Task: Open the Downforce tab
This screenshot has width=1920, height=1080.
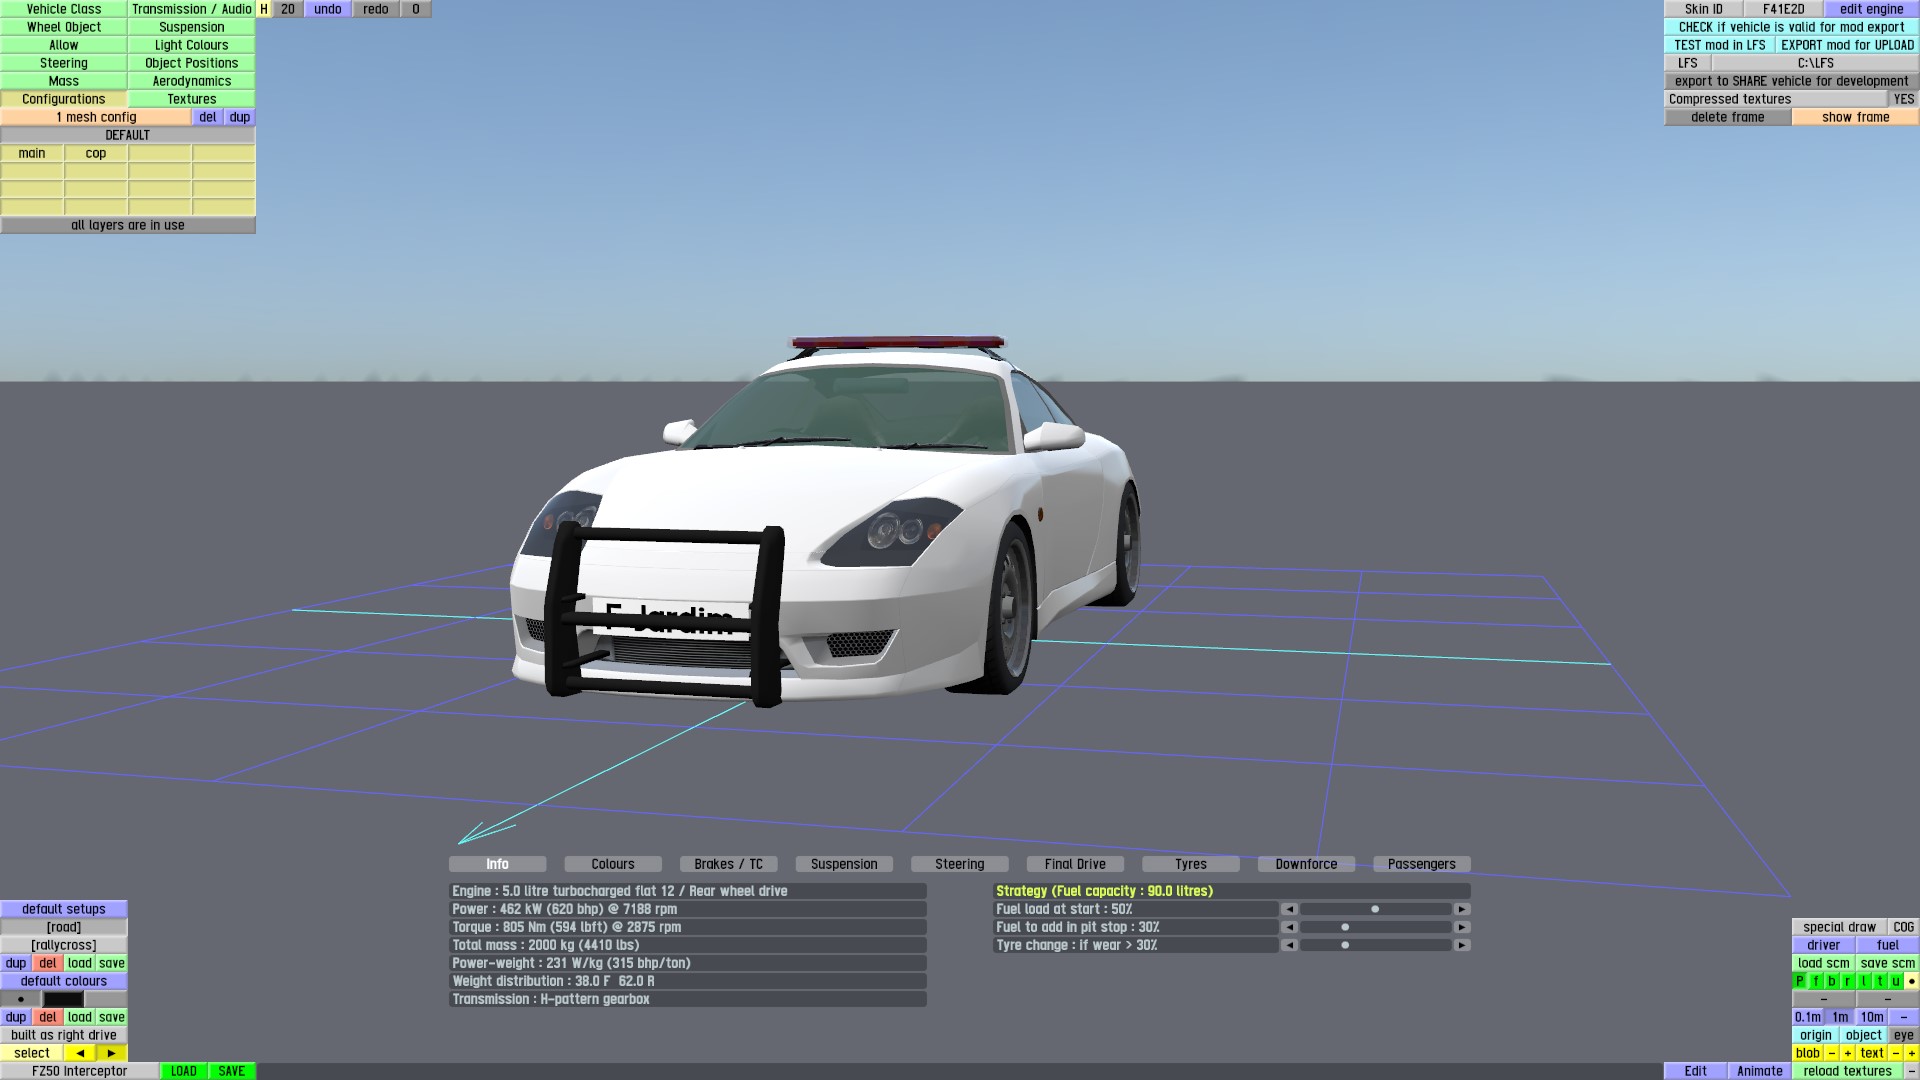Action: click(x=1306, y=864)
